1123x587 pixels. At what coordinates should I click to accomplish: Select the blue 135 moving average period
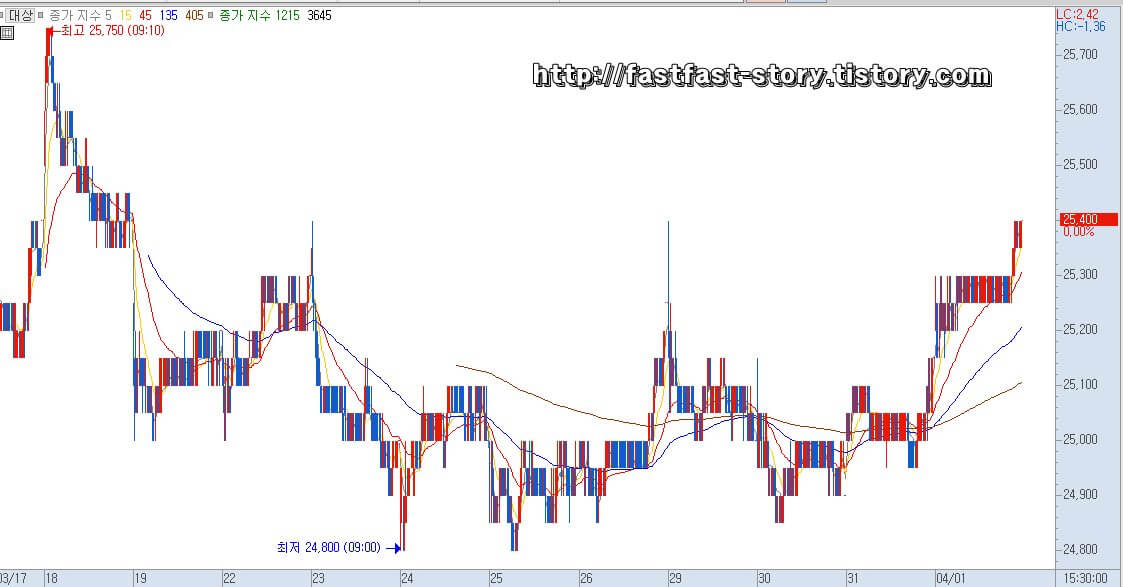[x=168, y=15]
